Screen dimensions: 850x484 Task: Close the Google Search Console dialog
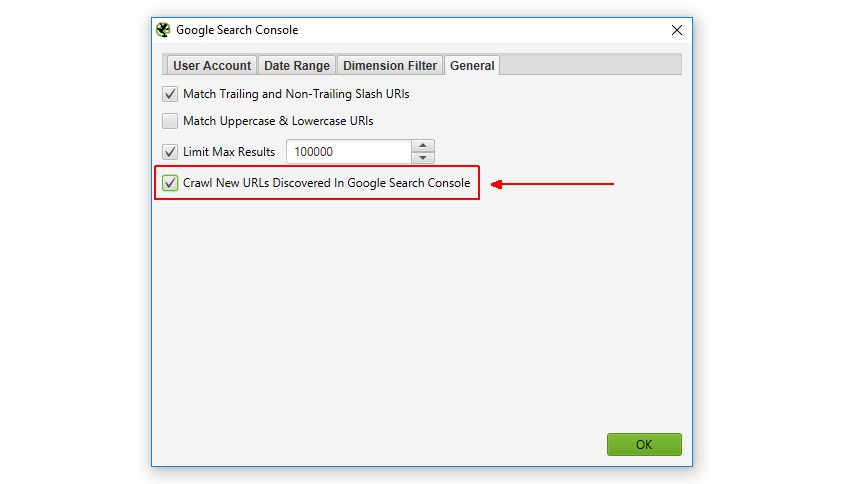[x=677, y=30]
